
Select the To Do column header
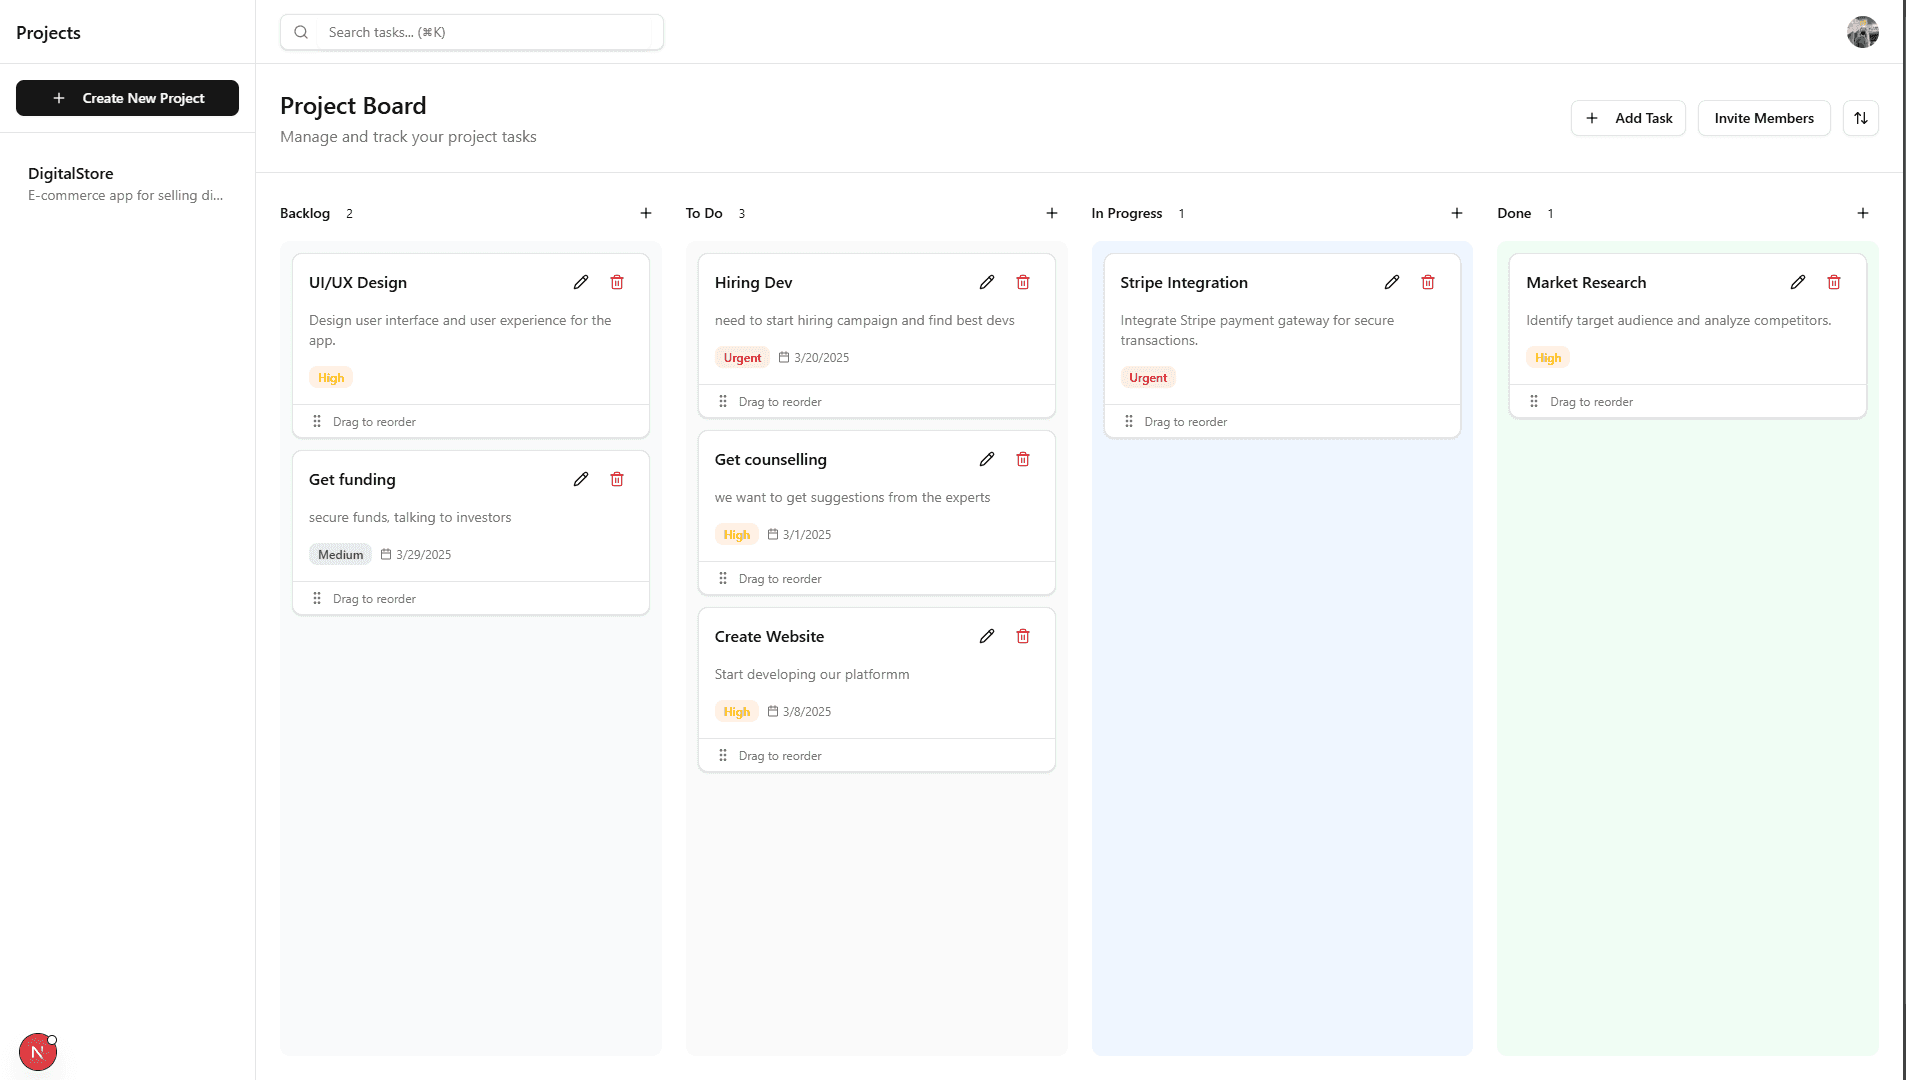coord(704,213)
